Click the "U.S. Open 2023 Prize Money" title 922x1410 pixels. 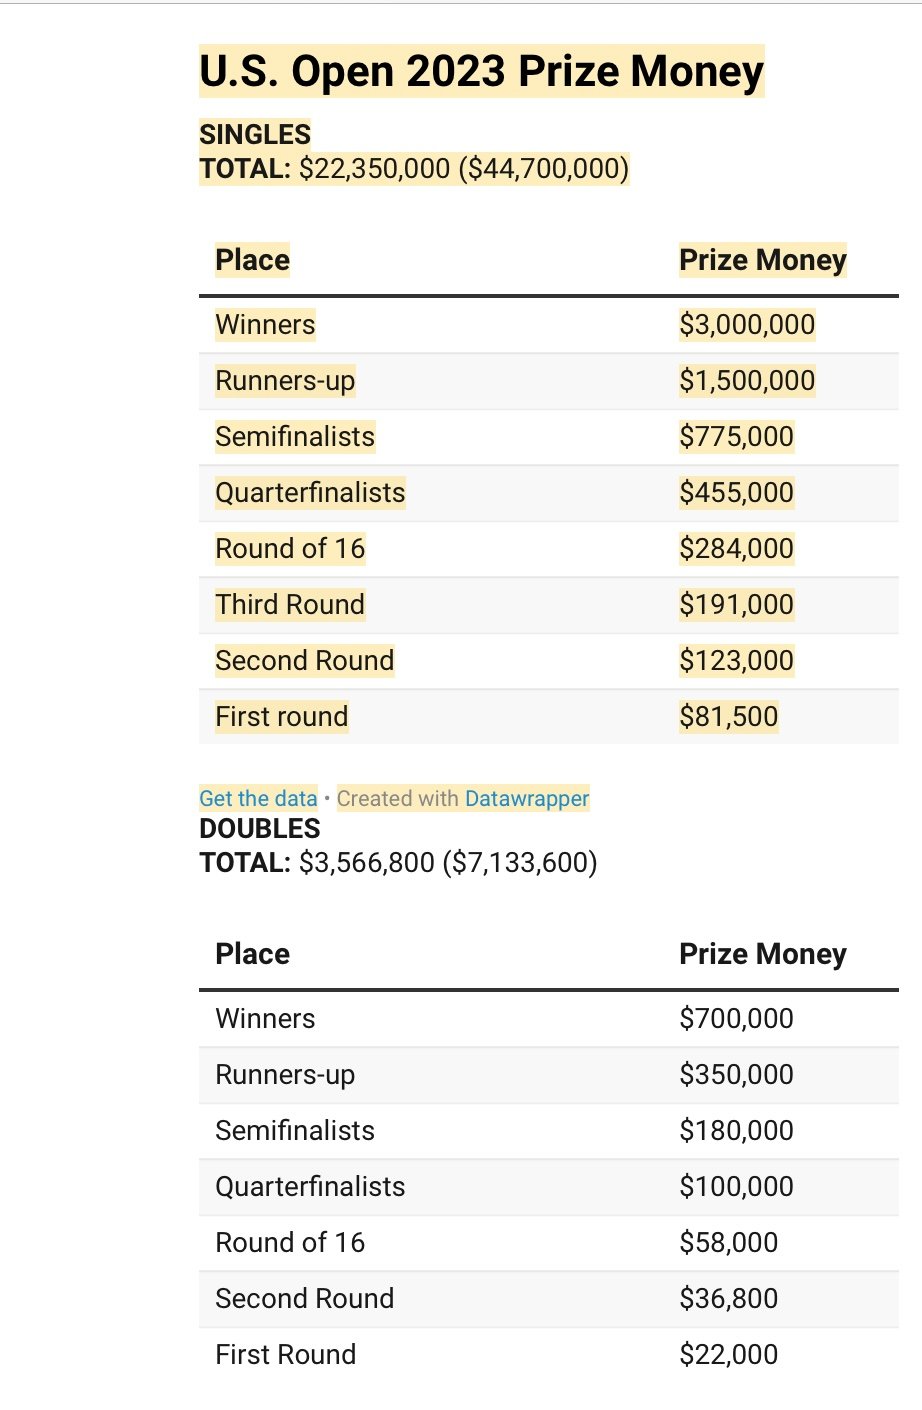pyautogui.click(x=481, y=72)
